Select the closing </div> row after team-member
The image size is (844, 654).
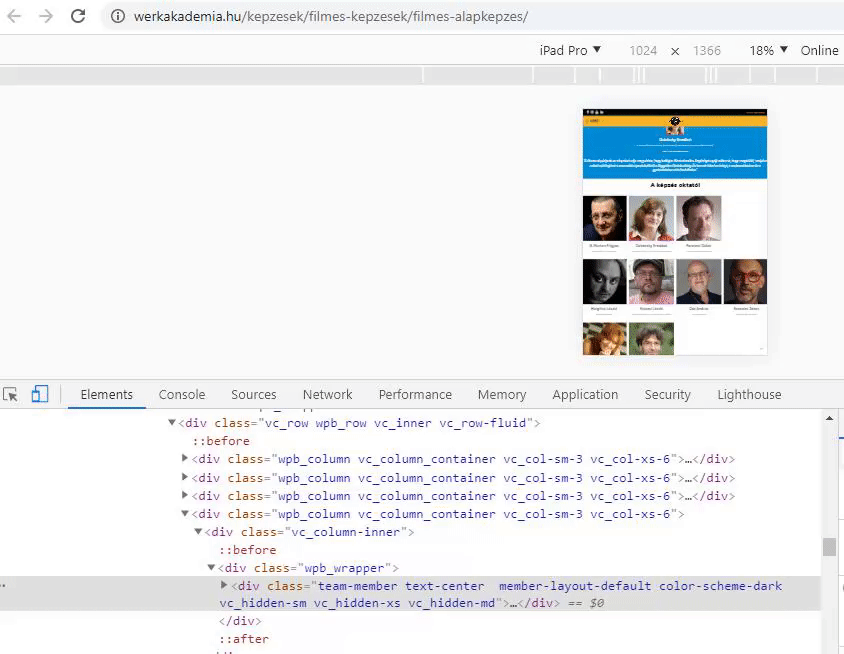[240, 621]
